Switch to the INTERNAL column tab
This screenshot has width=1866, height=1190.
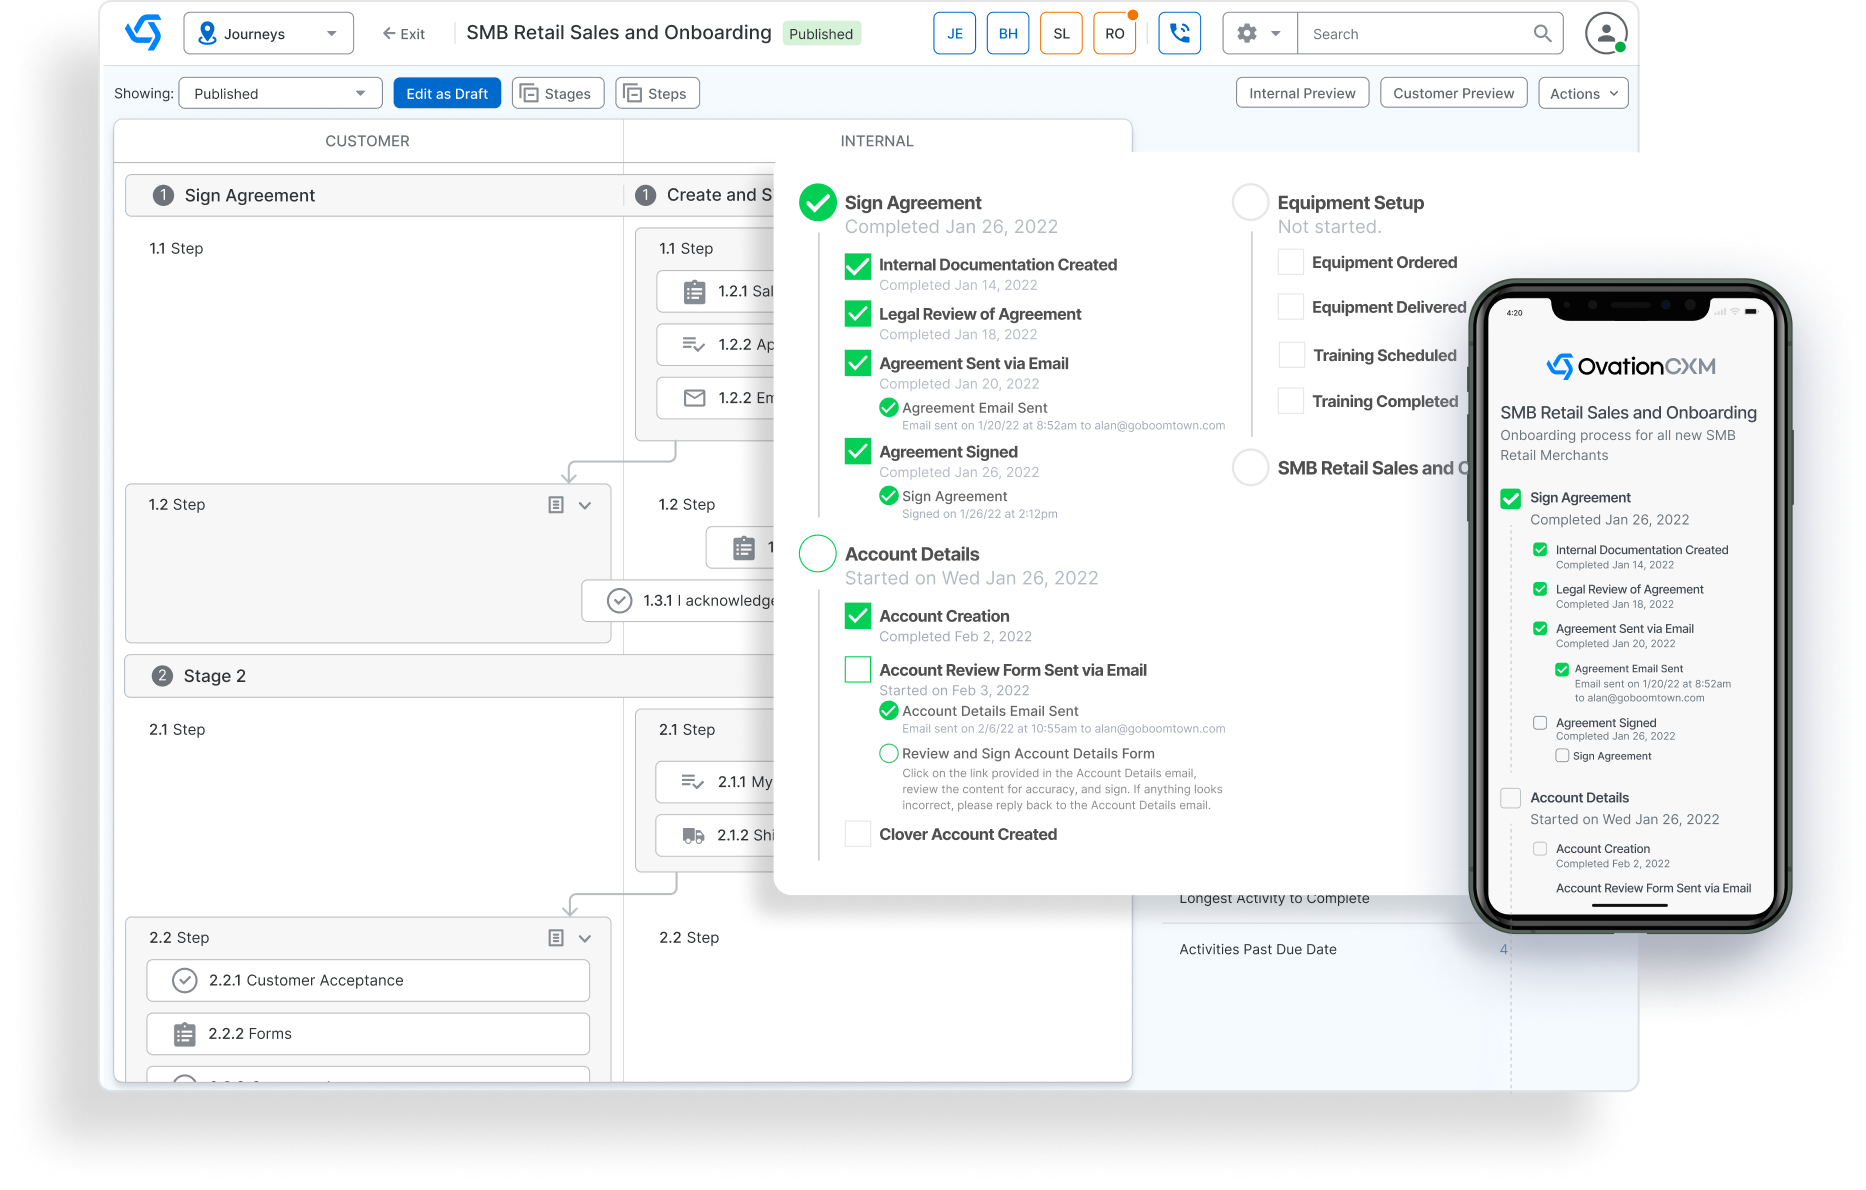[877, 140]
